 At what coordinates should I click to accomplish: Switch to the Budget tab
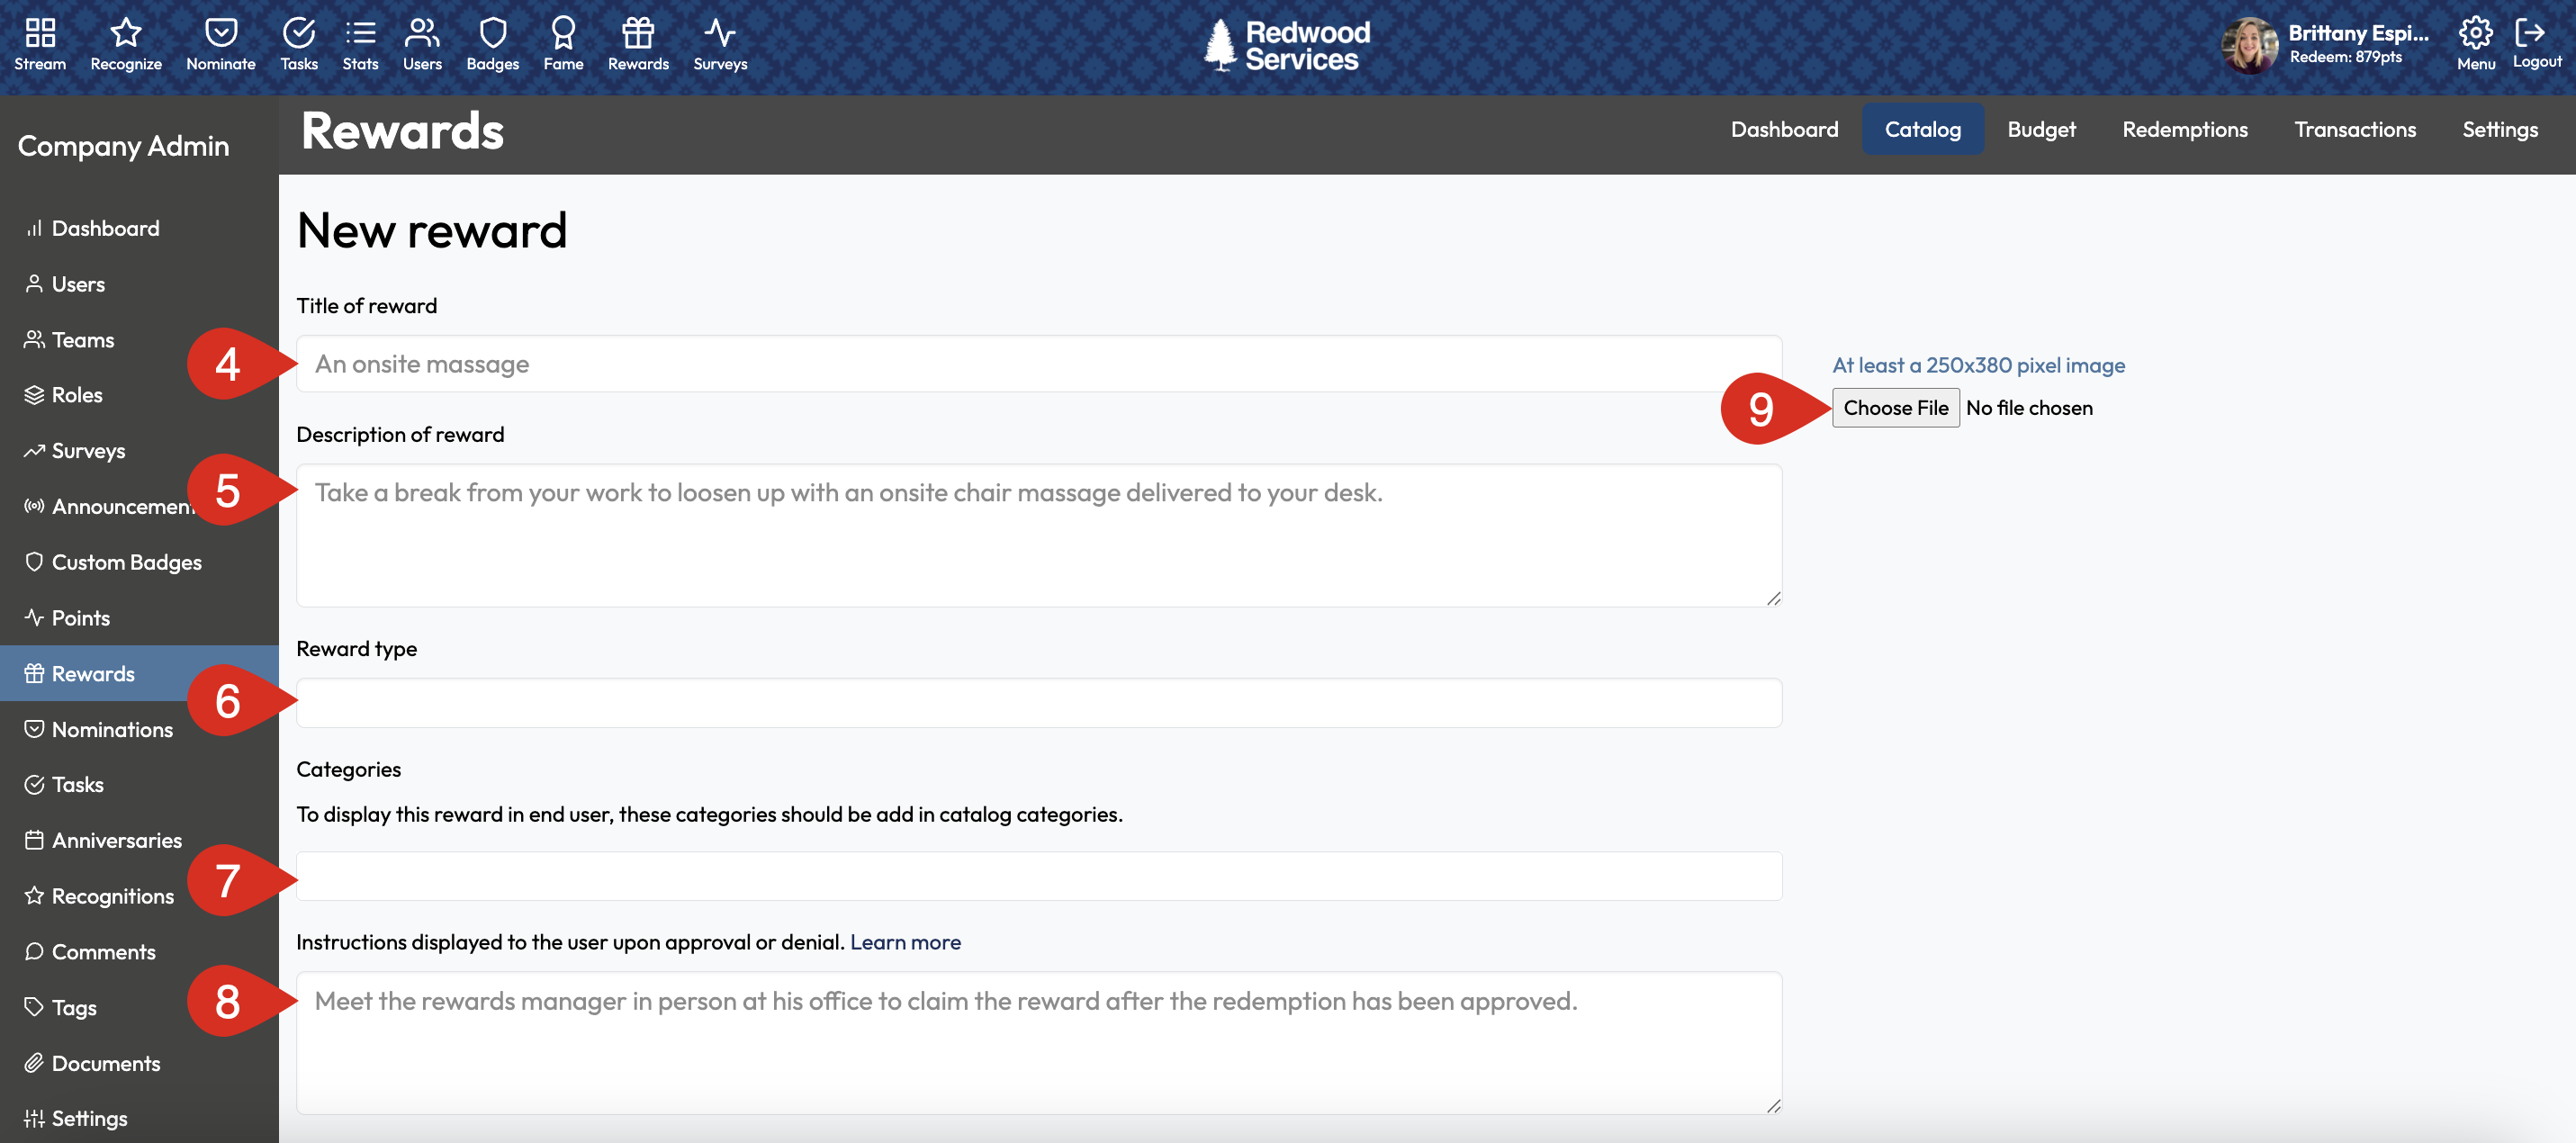coord(2041,129)
